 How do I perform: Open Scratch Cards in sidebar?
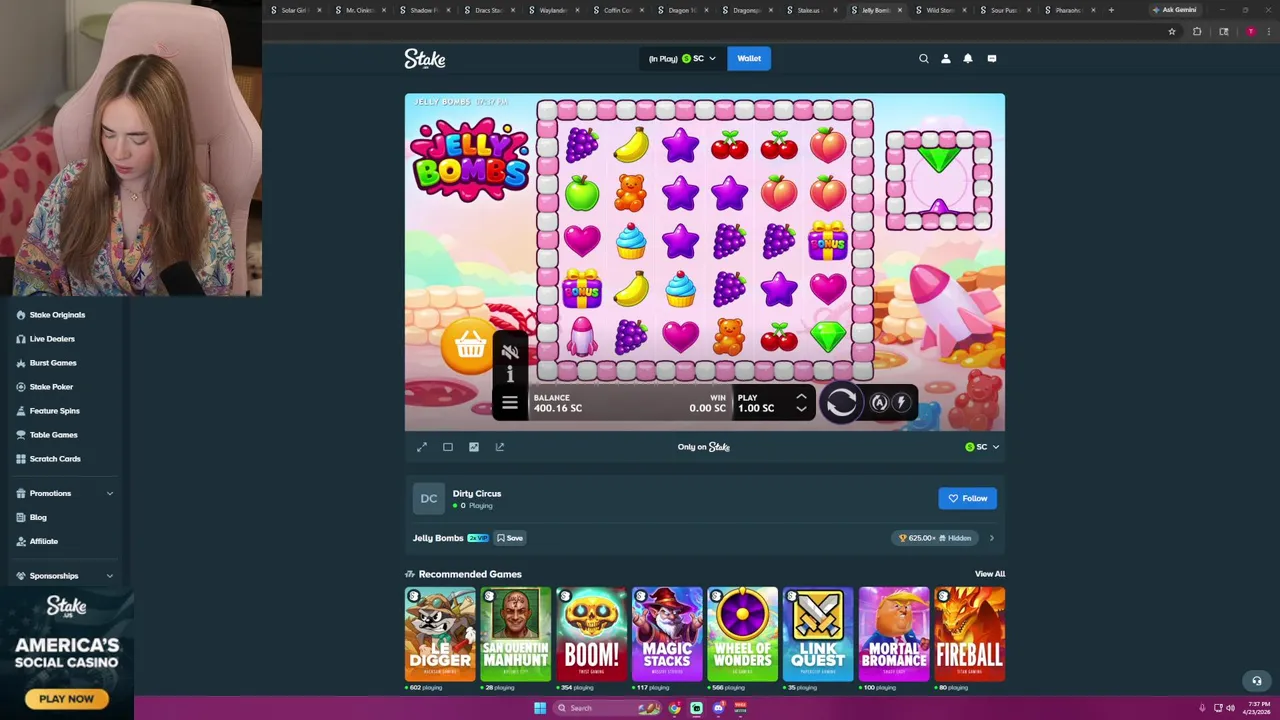pyautogui.click(x=55, y=459)
